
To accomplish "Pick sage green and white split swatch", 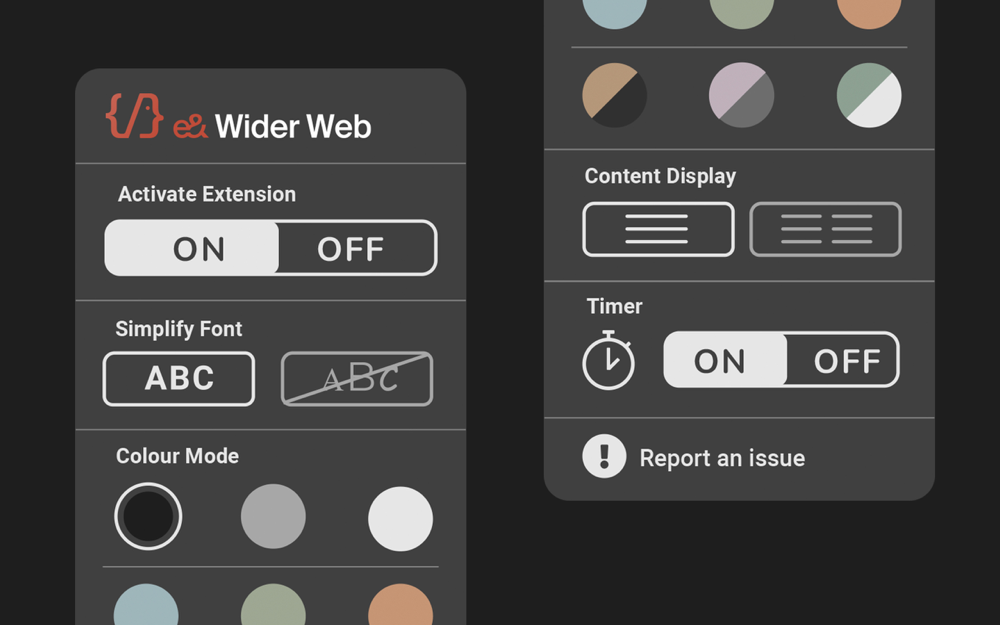I will (869, 96).
